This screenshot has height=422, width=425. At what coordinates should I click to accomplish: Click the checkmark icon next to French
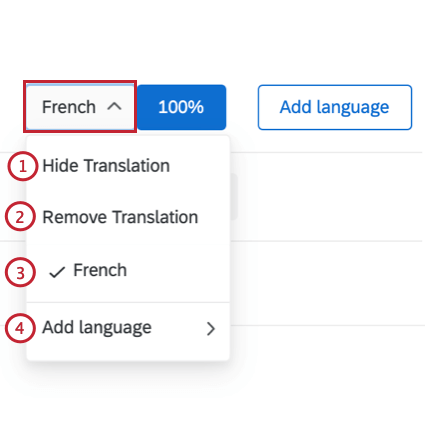tap(57, 272)
